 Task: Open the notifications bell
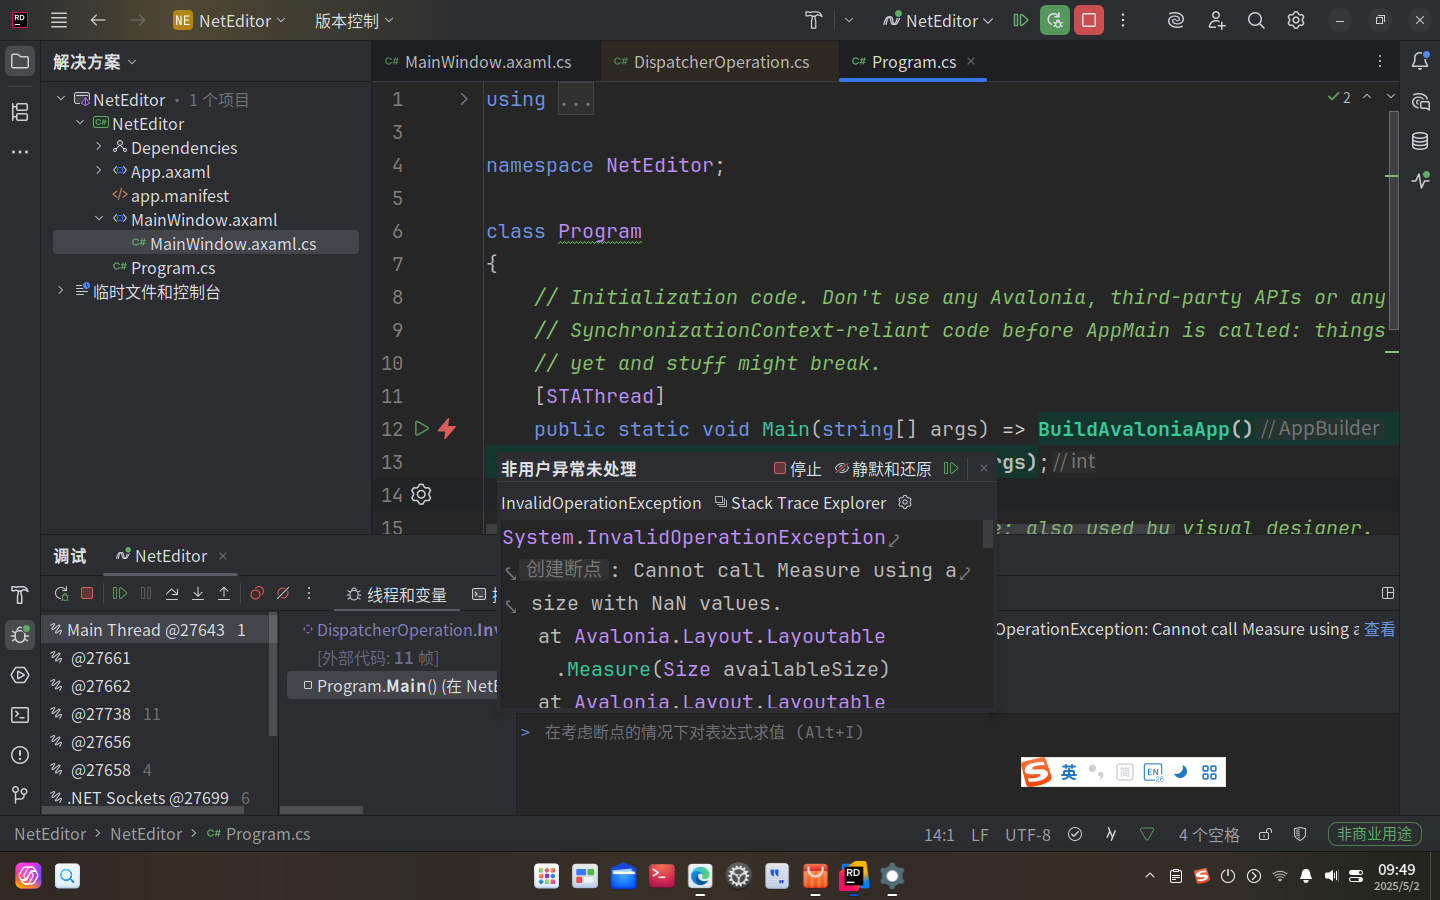click(x=1420, y=61)
